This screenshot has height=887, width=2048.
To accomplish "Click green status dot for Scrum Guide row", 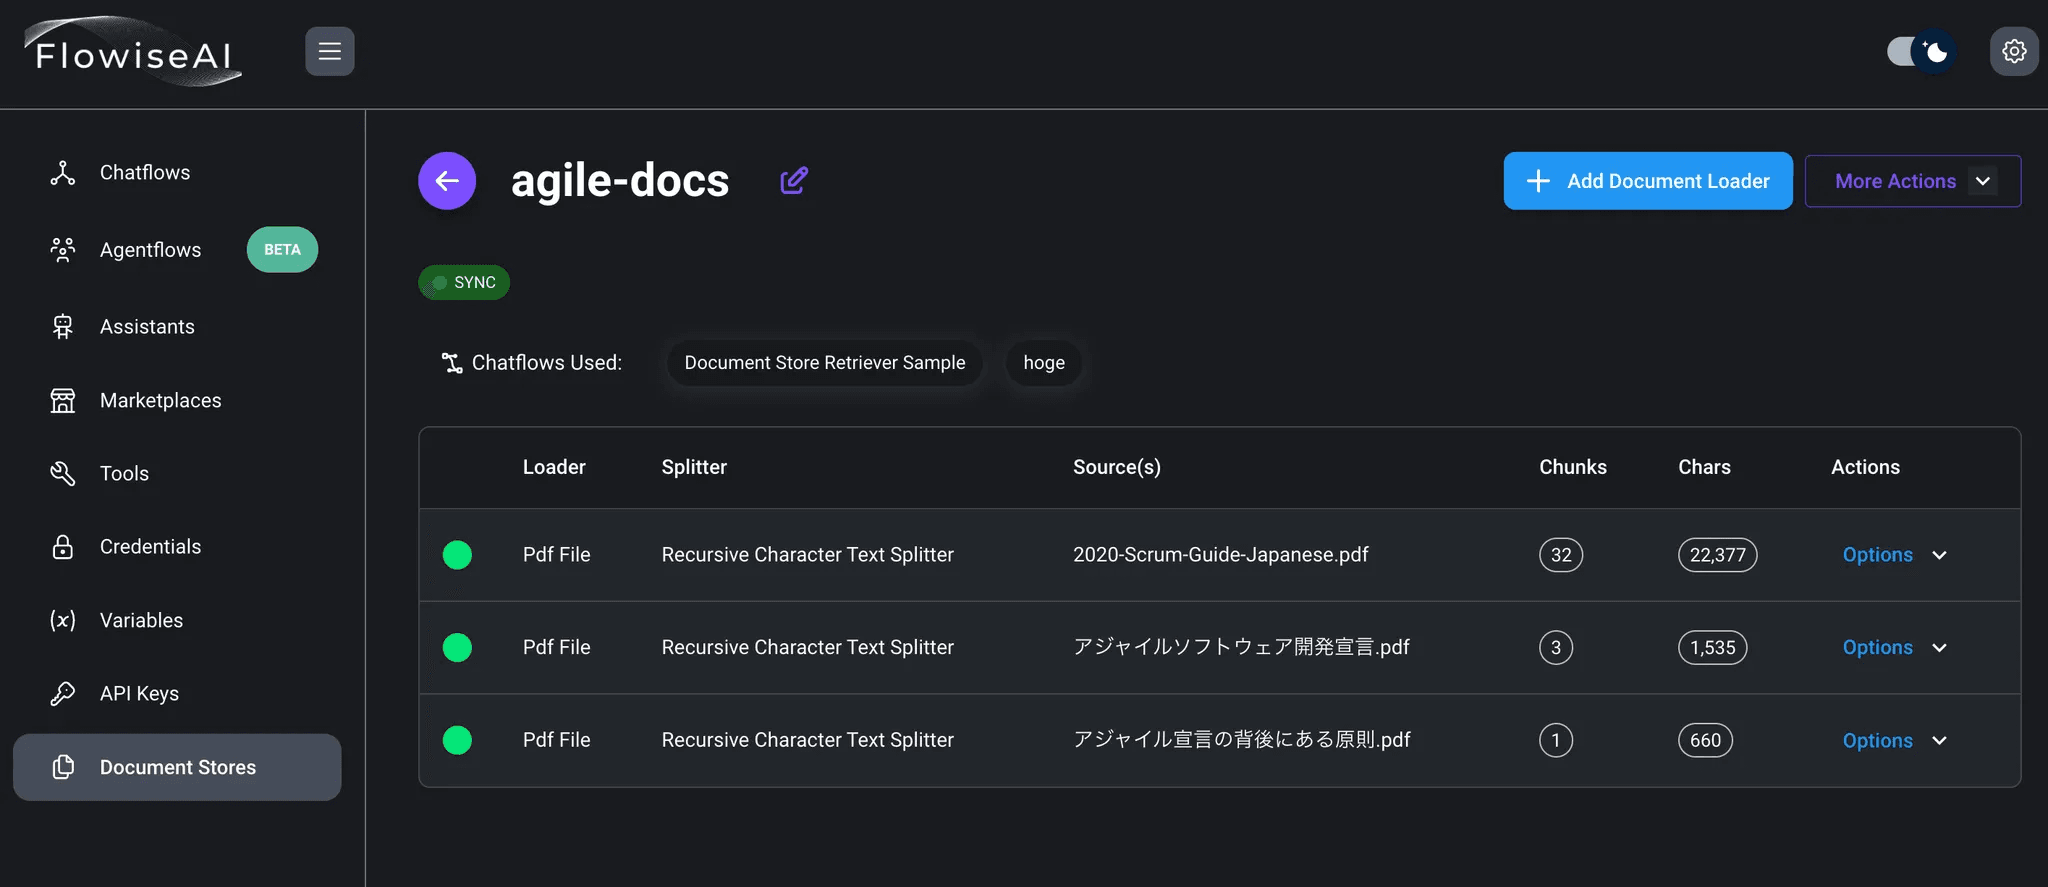I will [457, 555].
